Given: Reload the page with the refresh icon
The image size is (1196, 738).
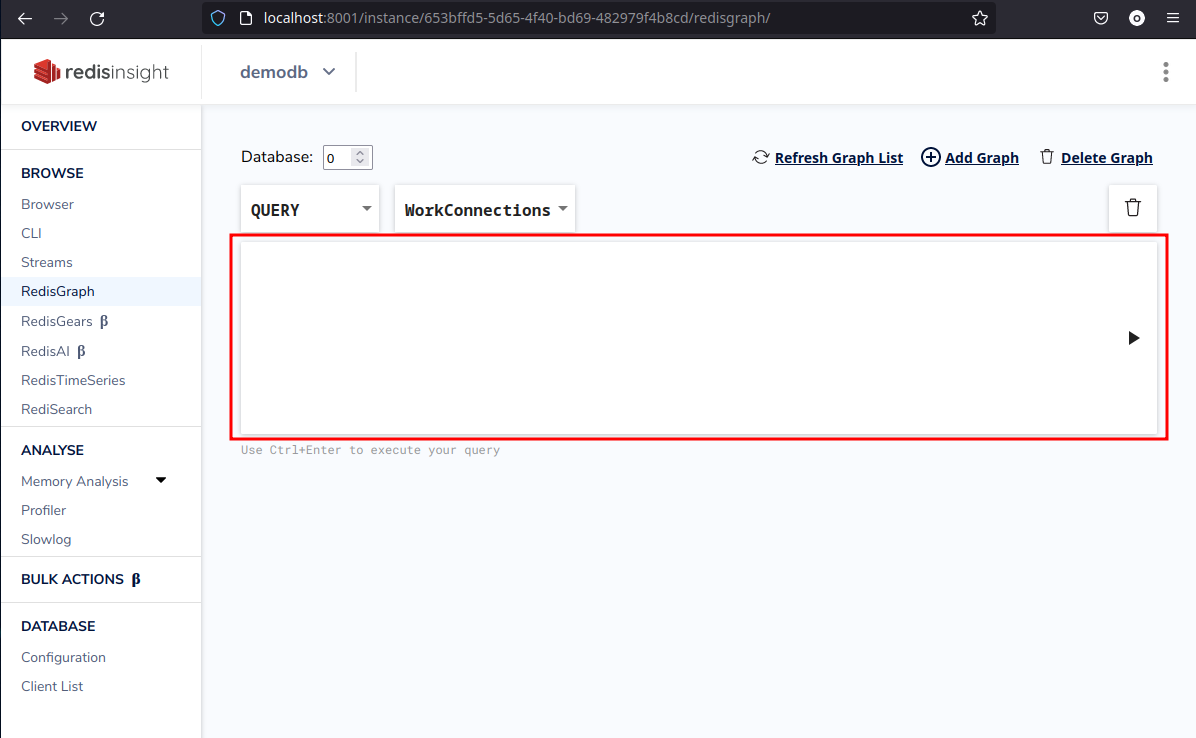Looking at the screenshot, I should (x=97, y=18).
